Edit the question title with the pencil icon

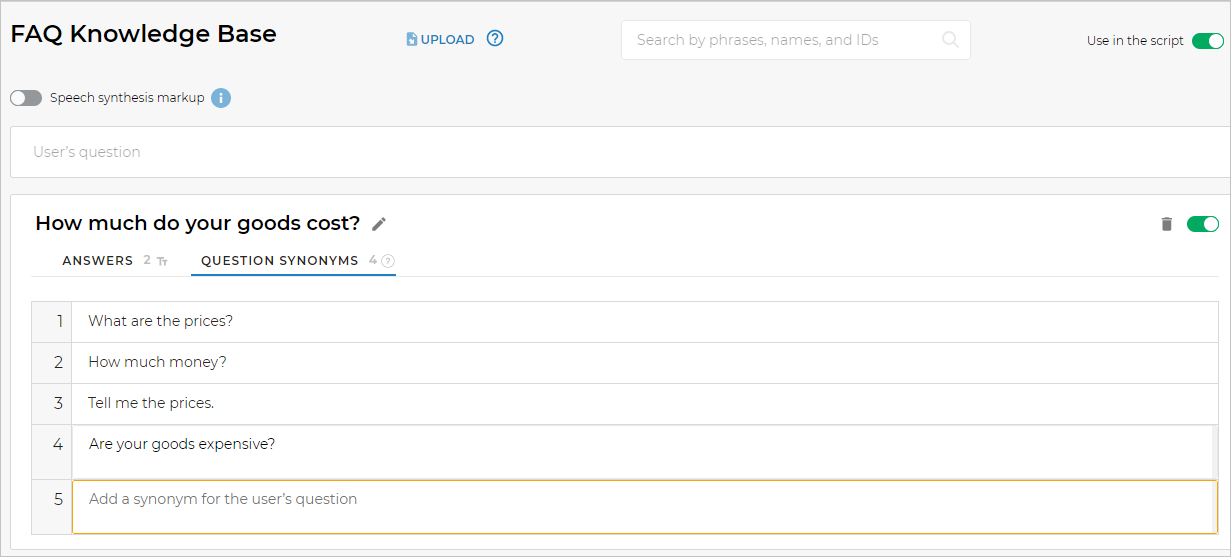[379, 224]
